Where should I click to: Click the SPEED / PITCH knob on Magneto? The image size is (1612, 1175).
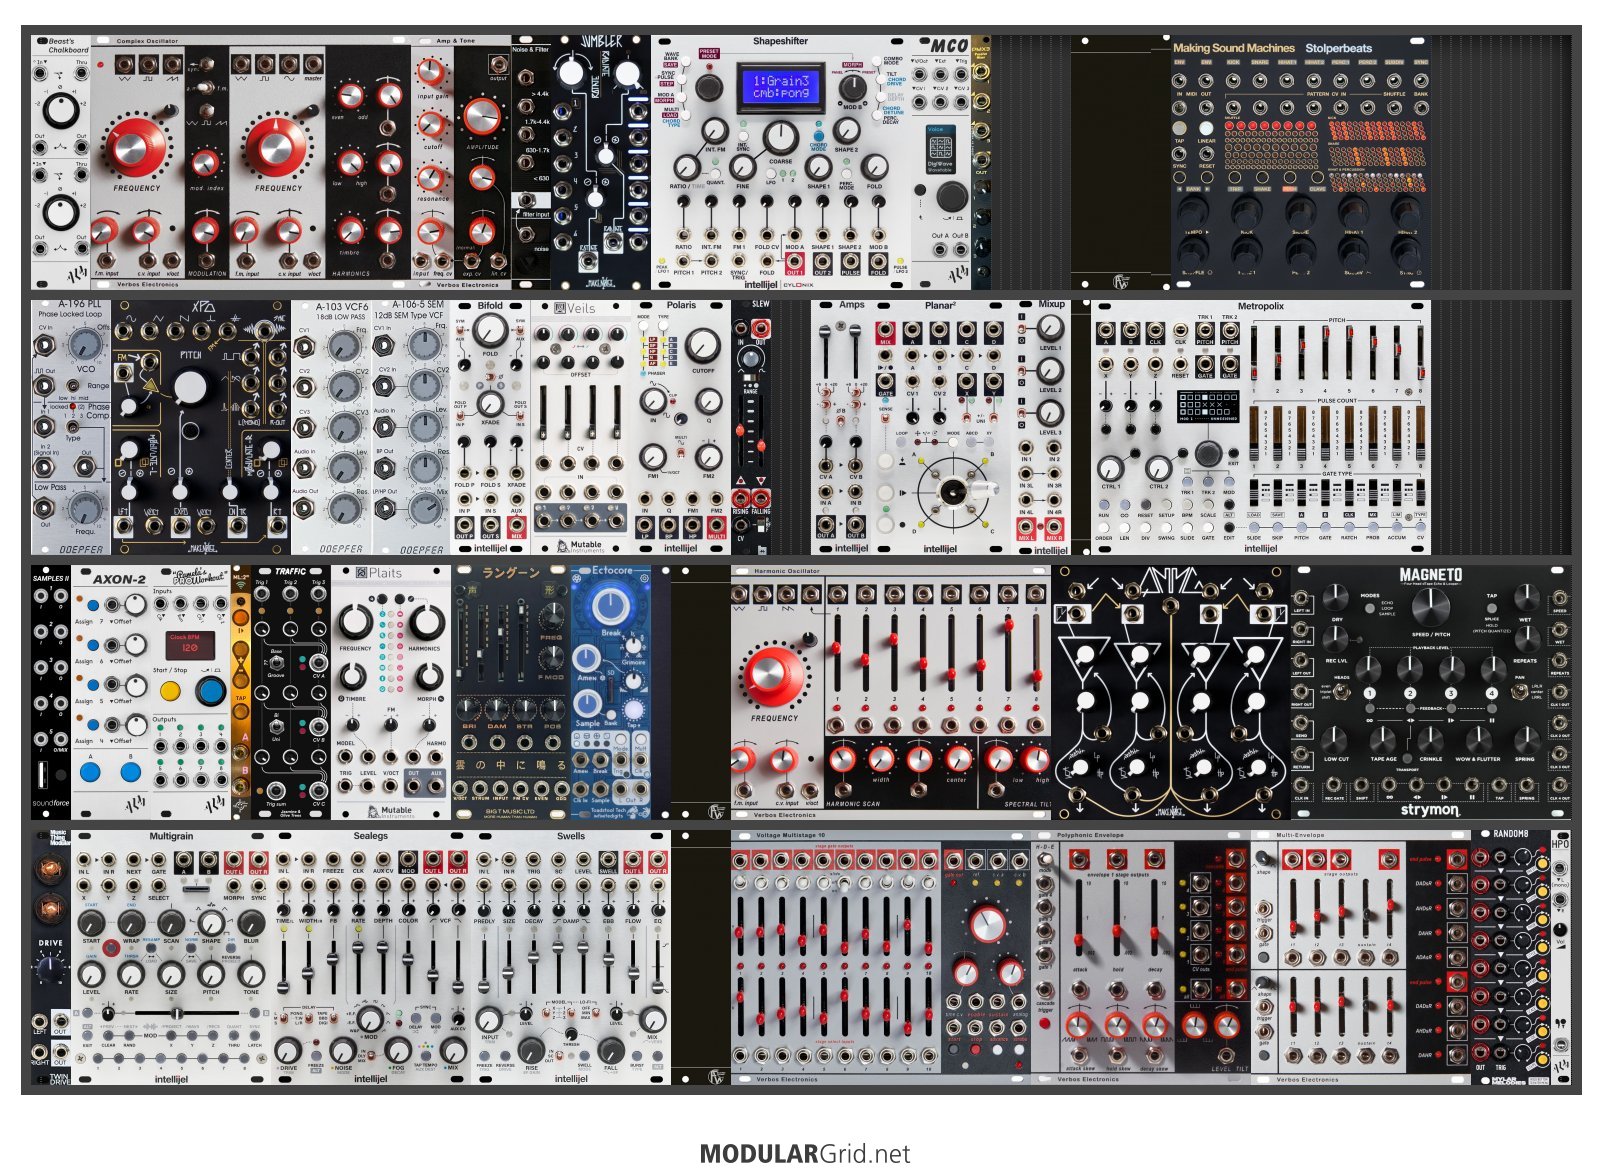tap(1429, 606)
